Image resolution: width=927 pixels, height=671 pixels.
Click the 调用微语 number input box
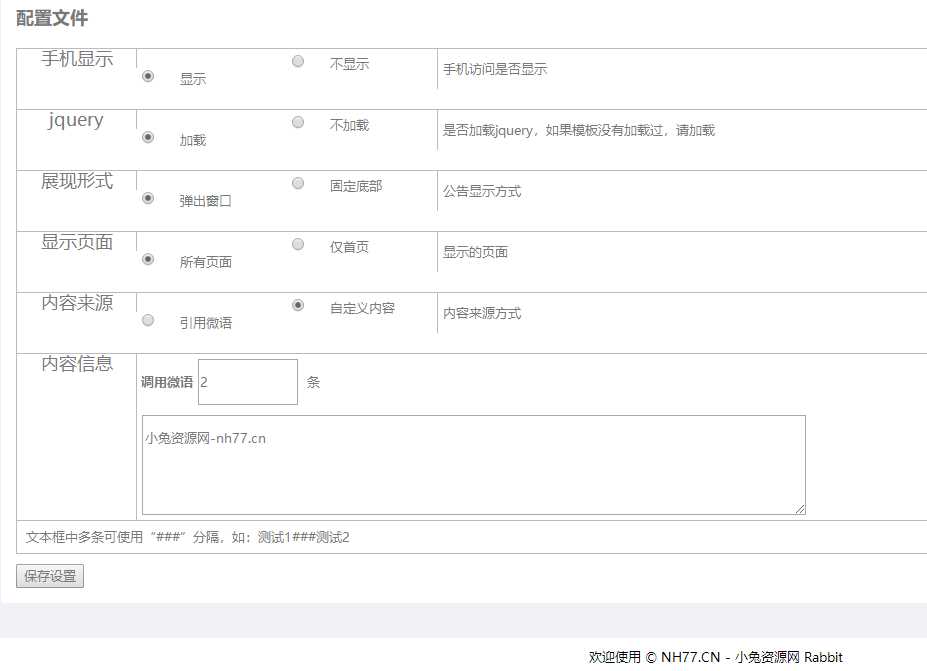click(x=247, y=381)
